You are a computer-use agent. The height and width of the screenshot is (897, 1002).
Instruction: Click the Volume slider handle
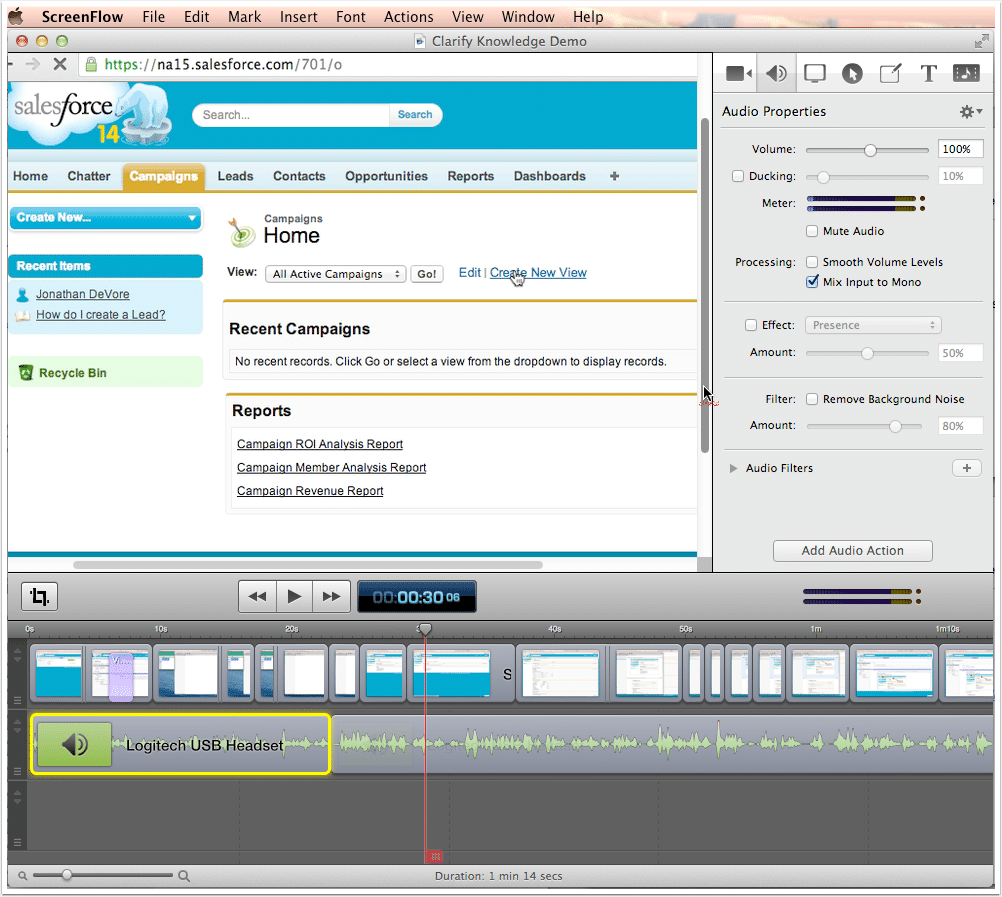point(870,150)
